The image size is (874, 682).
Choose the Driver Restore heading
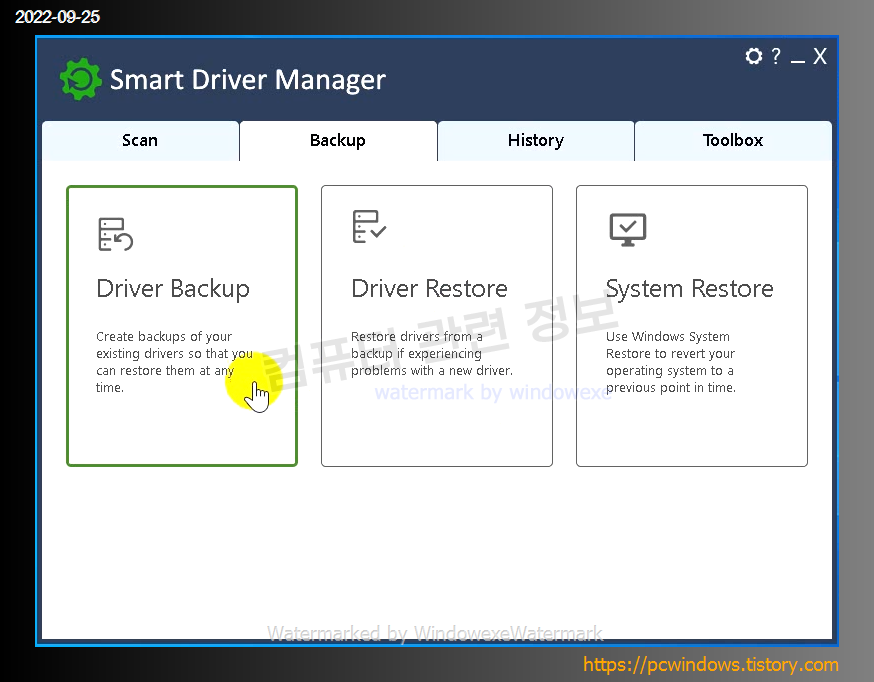point(429,289)
